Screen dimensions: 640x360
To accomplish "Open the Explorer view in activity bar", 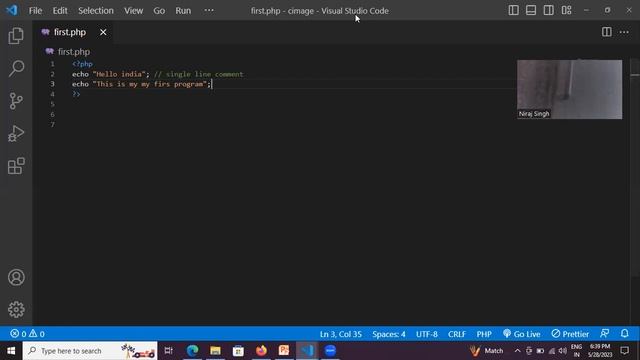I will [16, 36].
